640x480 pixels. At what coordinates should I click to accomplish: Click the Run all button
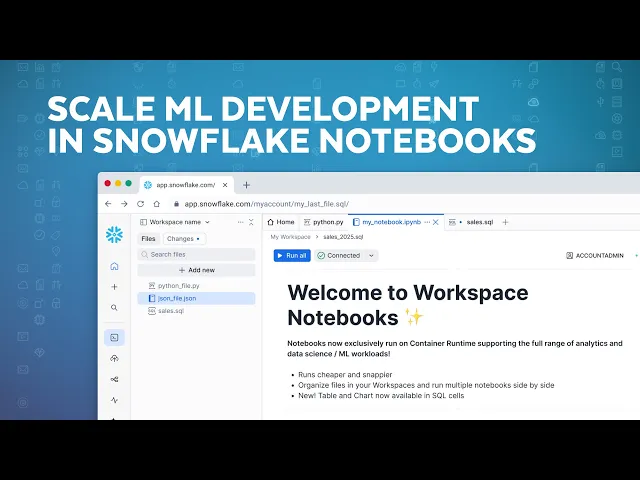(292, 256)
